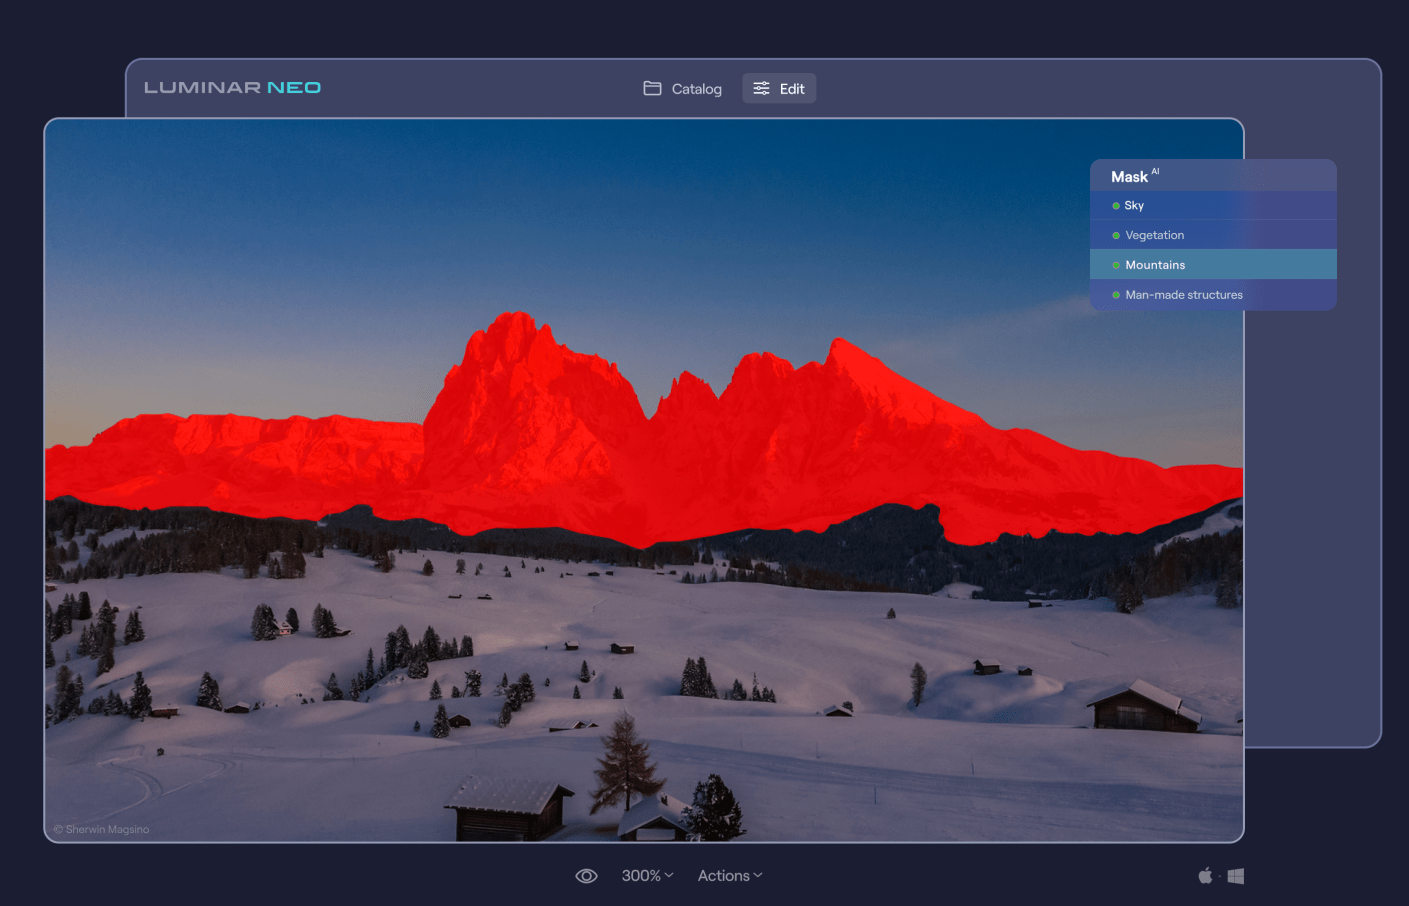This screenshot has width=1409, height=906.
Task: Select the Vegetation mask option
Action: tap(1154, 236)
